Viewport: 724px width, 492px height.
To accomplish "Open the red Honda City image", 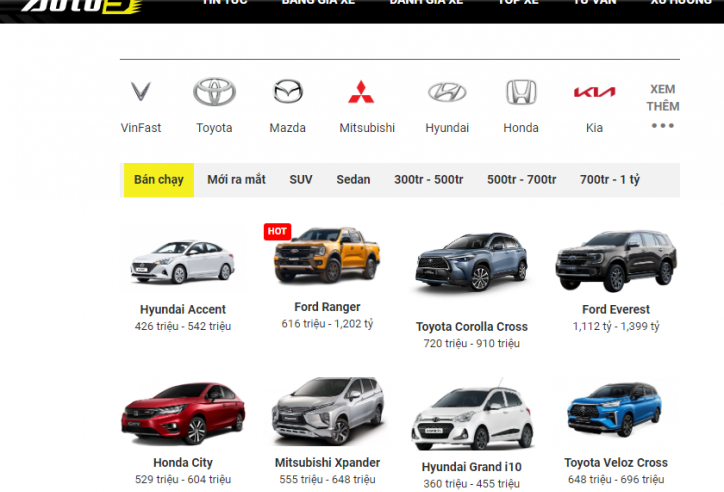I will (183, 413).
